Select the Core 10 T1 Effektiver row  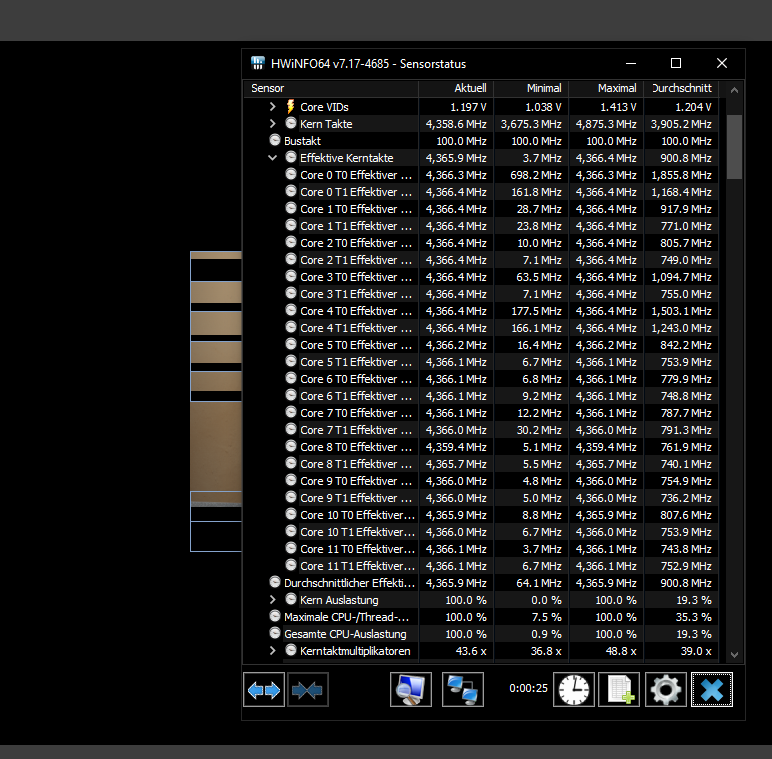[481, 532]
